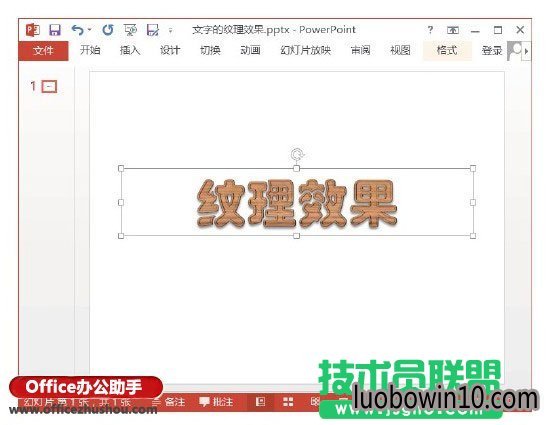The height and width of the screenshot is (425, 546).
Task: Open the 设计 Design tab
Action: click(x=170, y=50)
